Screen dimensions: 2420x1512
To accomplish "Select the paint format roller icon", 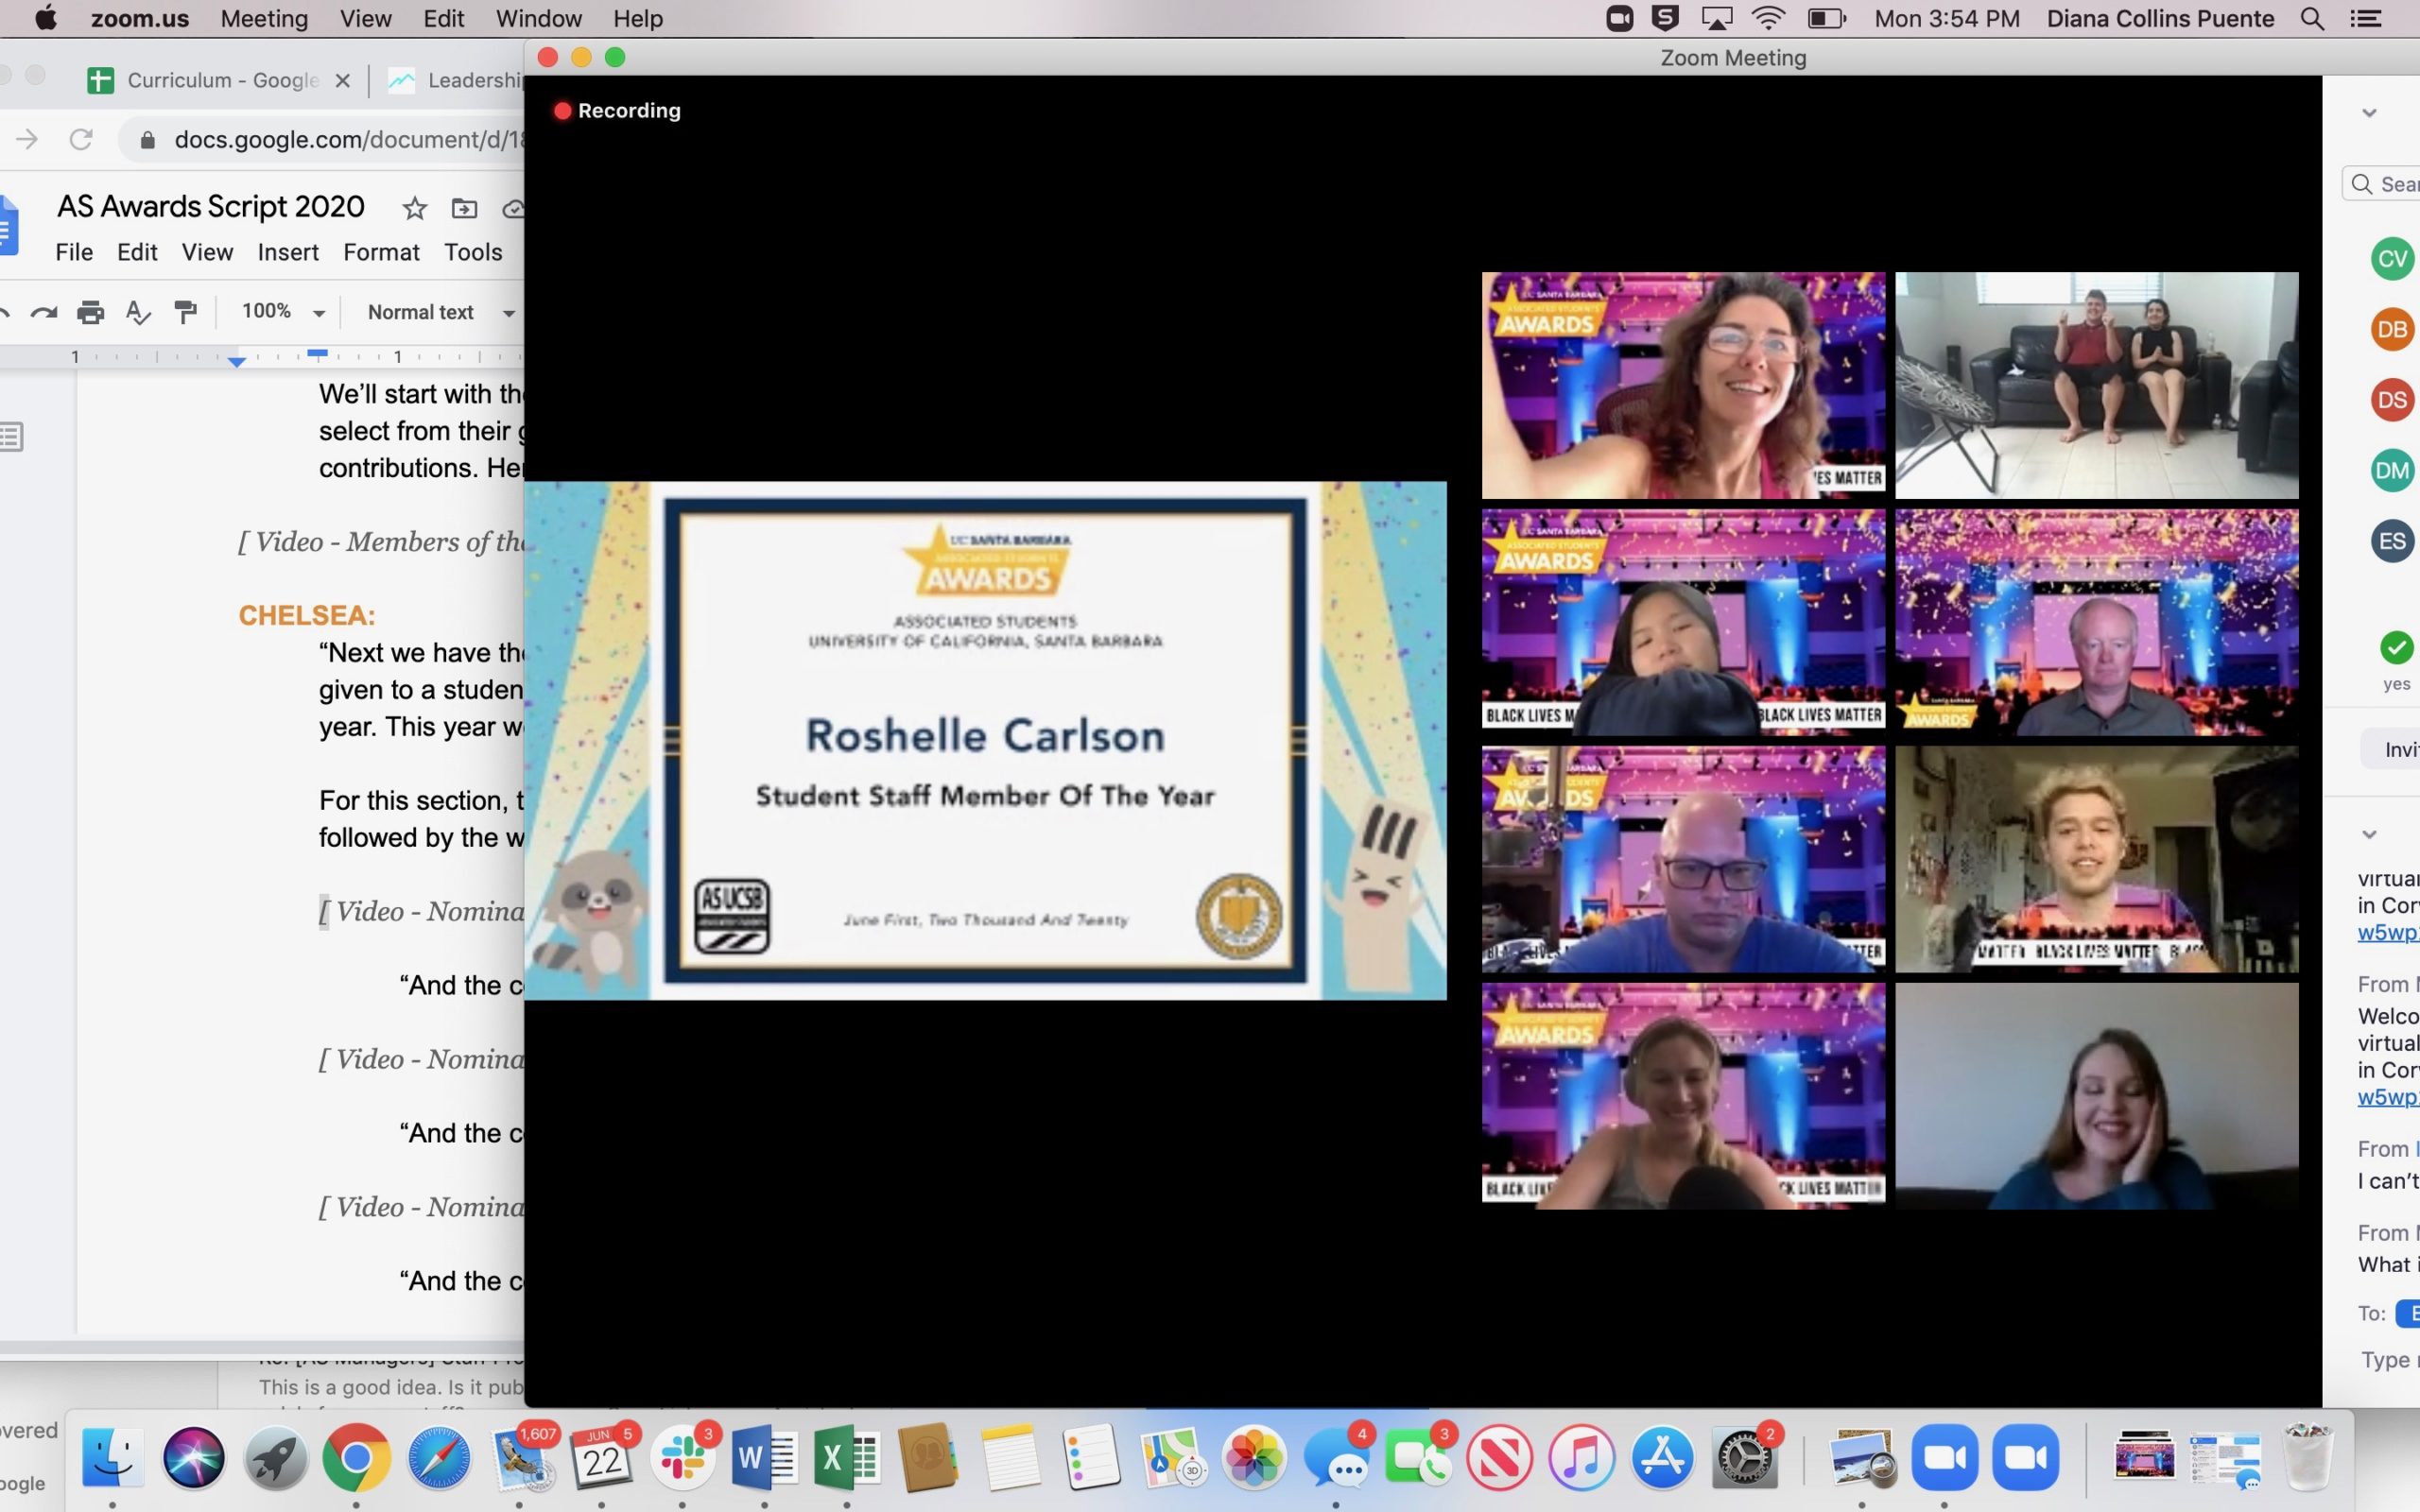I will 185,312.
